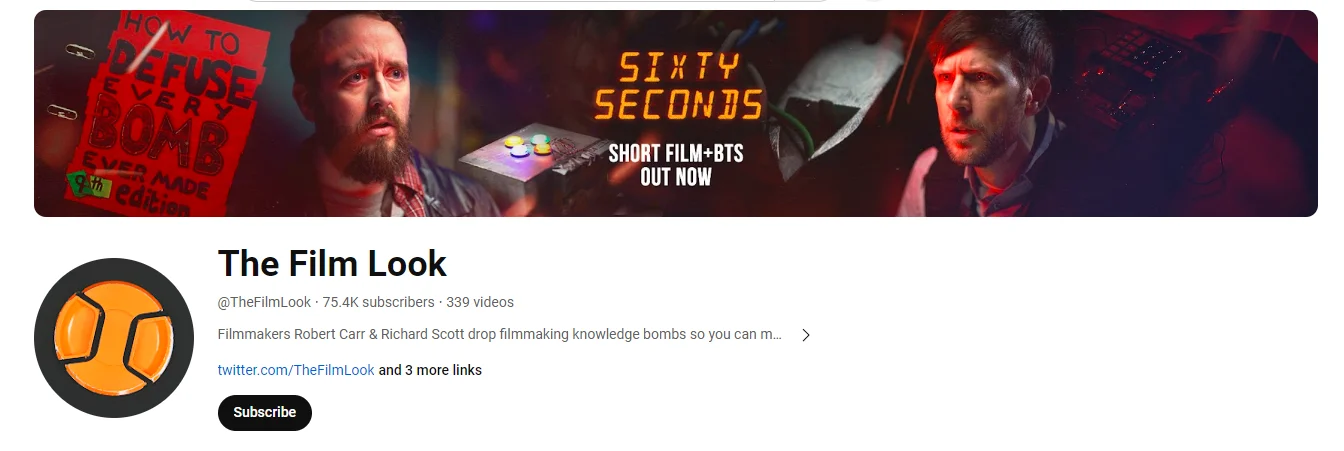This screenshot has height=451, width=1344.
Task: Click the SIXTY SECONDS title in banner
Action: (677, 86)
